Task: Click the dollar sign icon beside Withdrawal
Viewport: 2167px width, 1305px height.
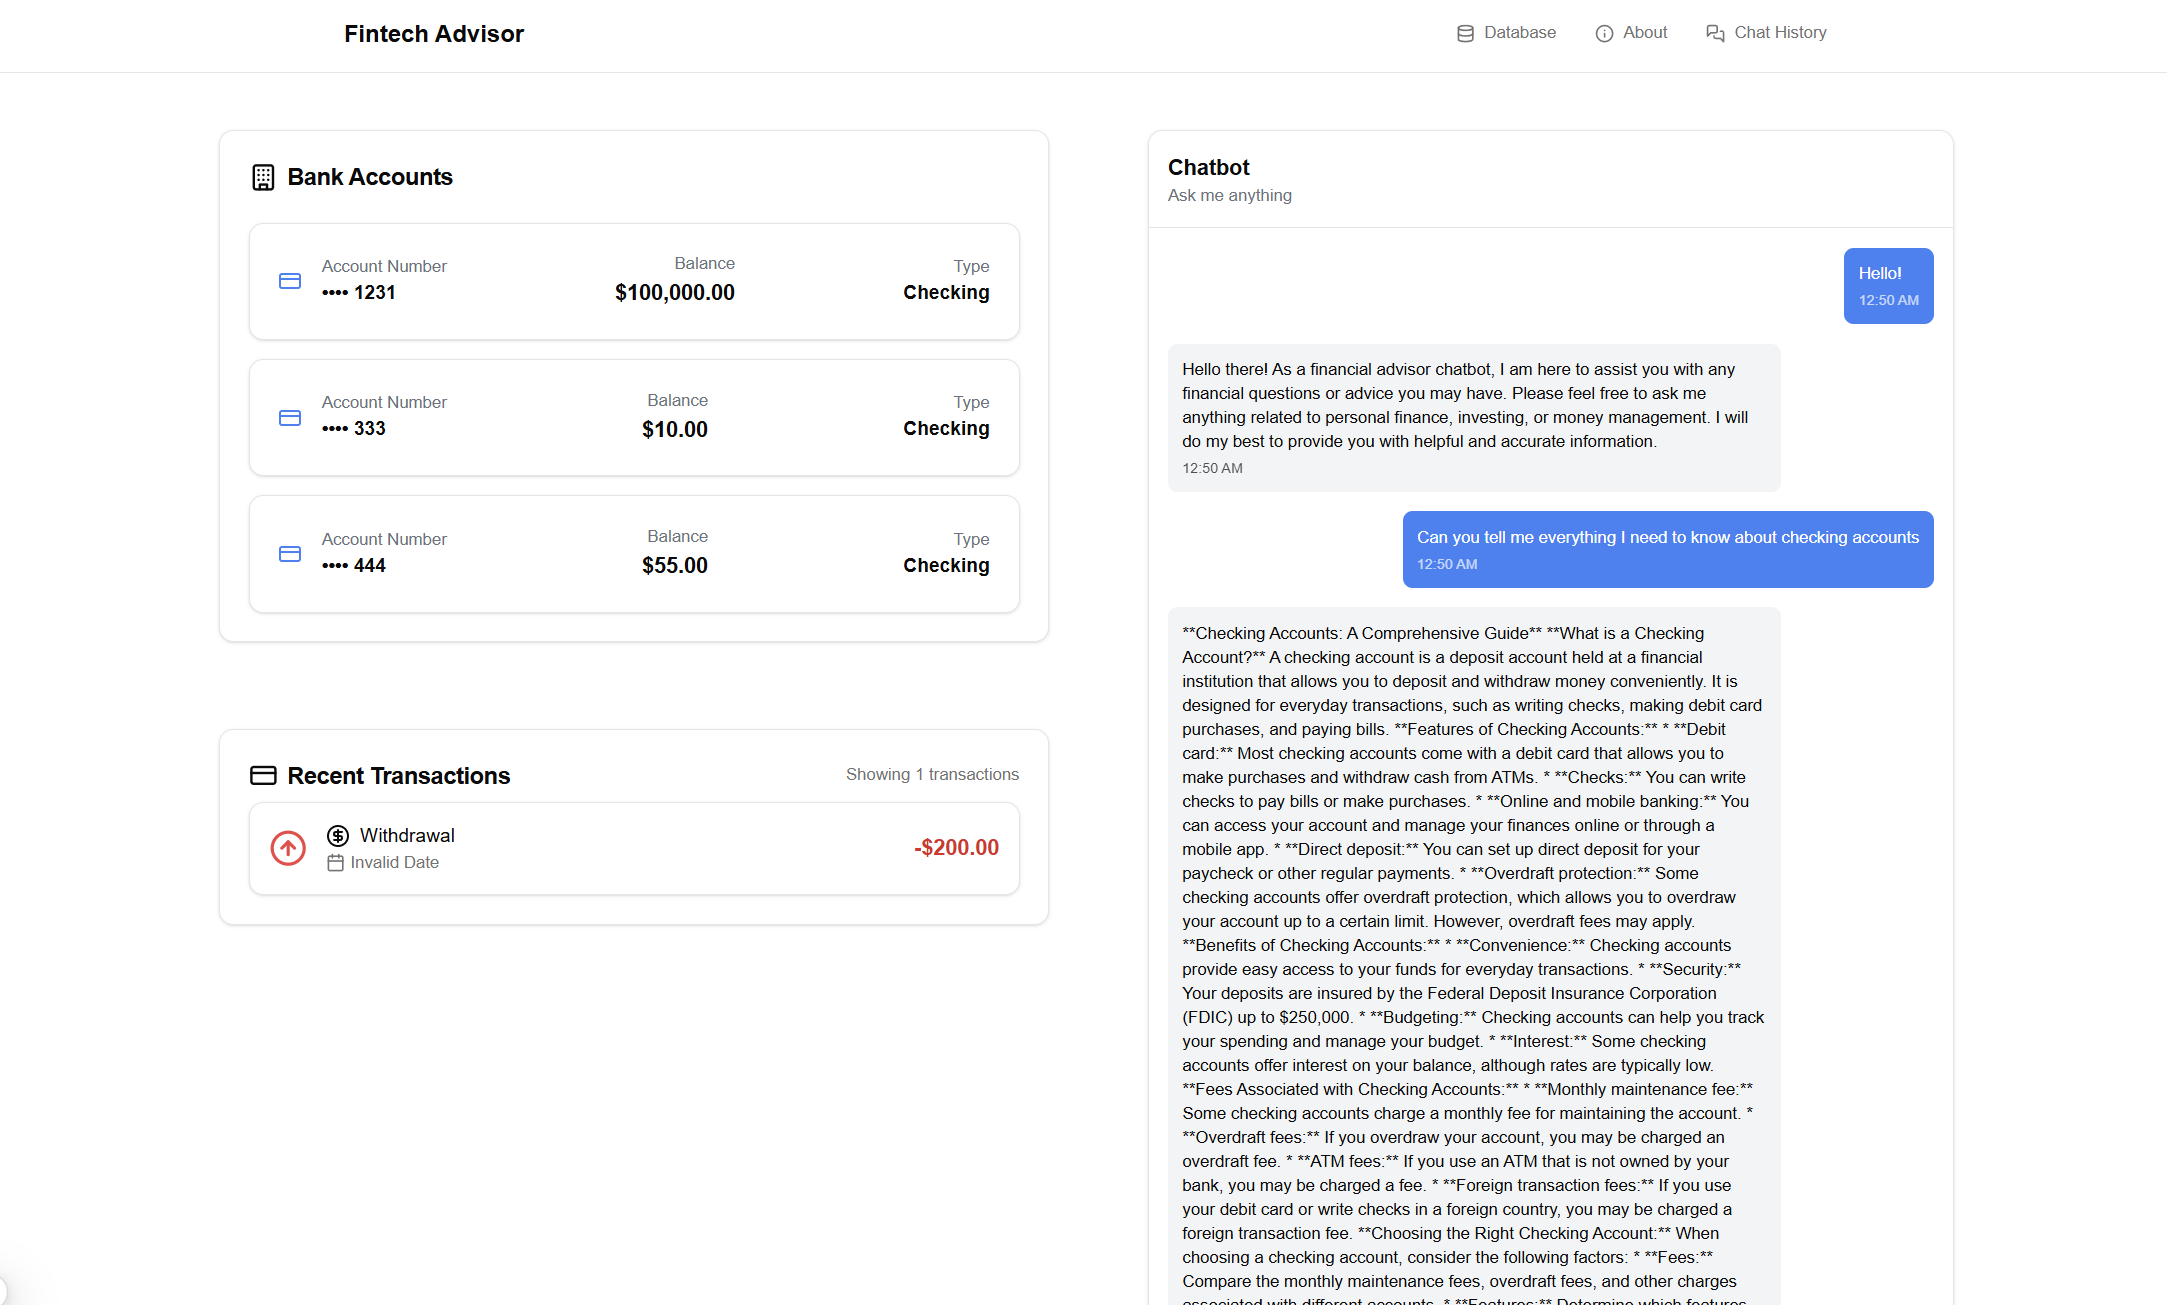Action: tap(338, 835)
